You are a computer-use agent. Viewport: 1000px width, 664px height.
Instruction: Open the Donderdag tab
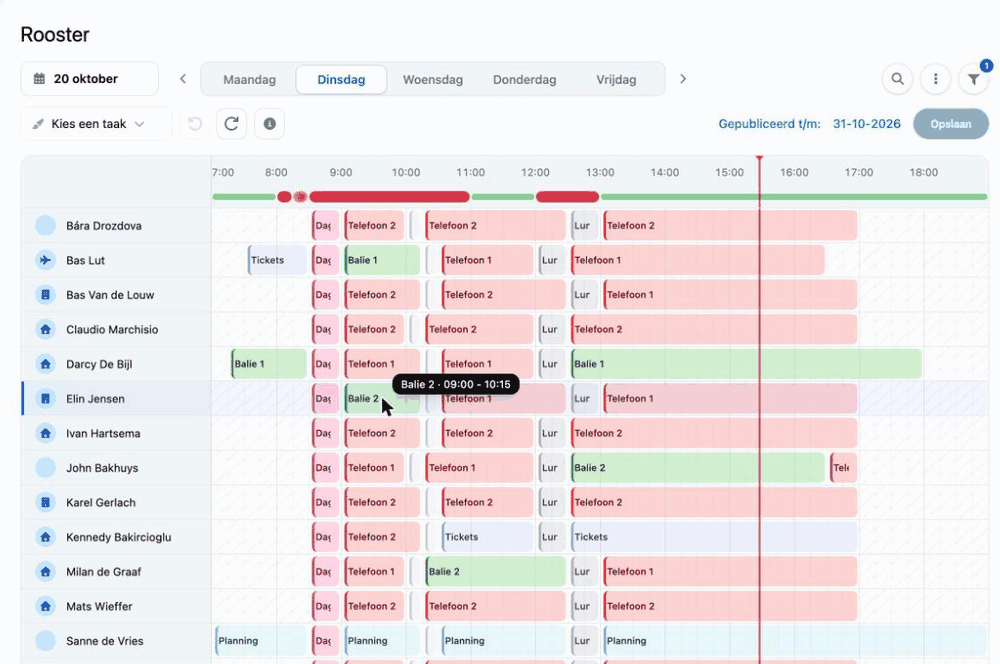pyautogui.click(x=524, y=80)
